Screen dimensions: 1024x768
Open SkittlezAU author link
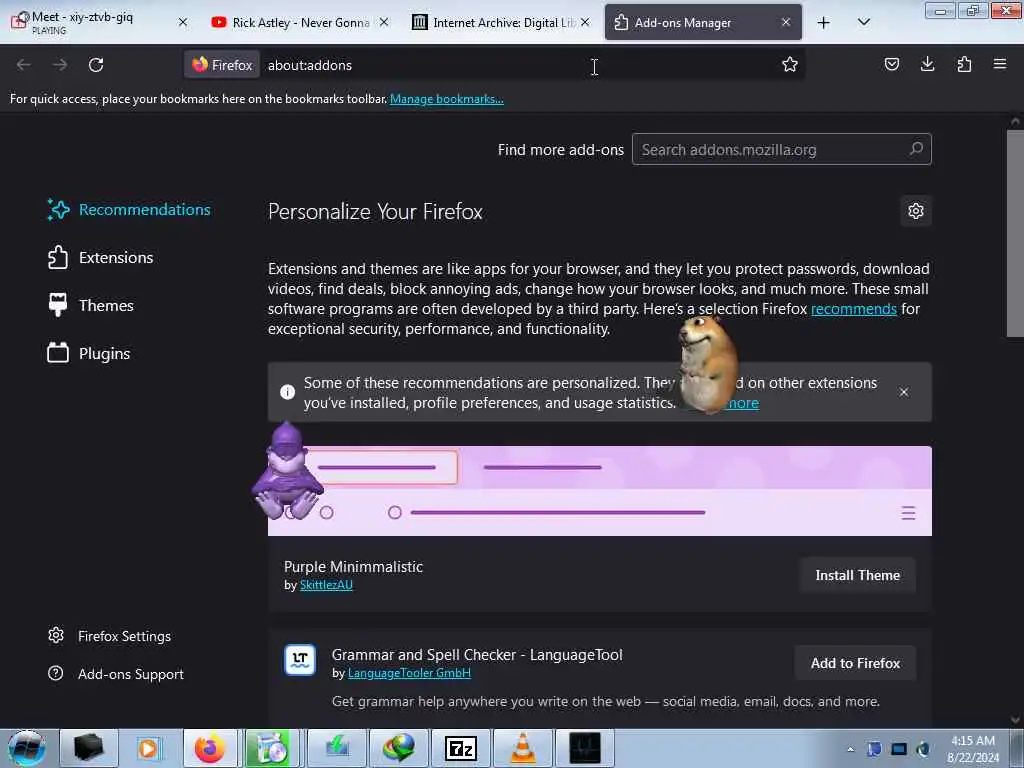point(326,585)
